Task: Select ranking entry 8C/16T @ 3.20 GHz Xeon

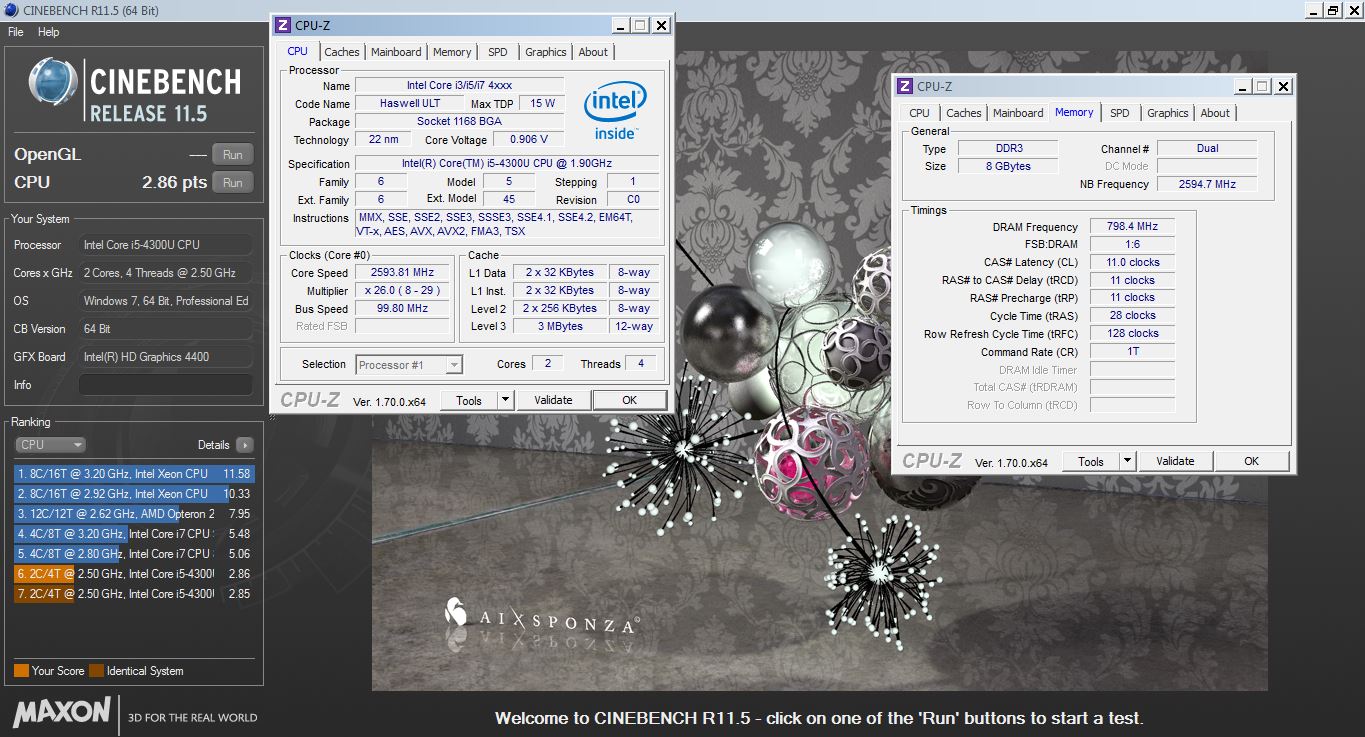Action: pyautogui.click(x=134, y=474)
